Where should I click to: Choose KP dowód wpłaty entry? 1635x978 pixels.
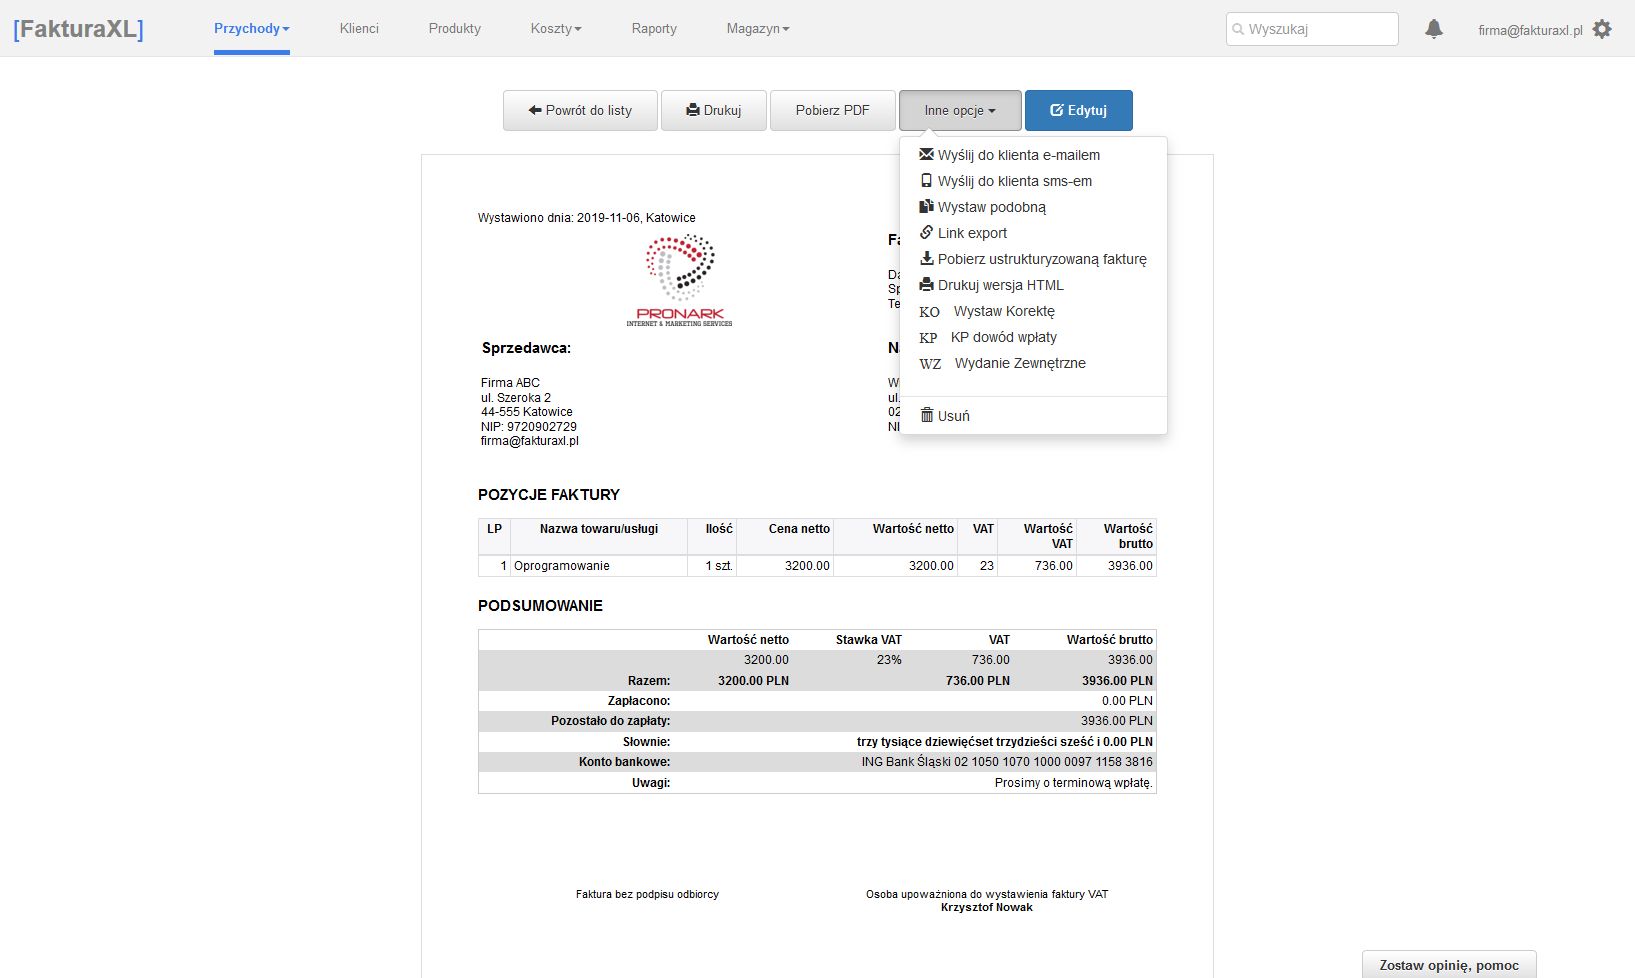[x=1033, y=337]
